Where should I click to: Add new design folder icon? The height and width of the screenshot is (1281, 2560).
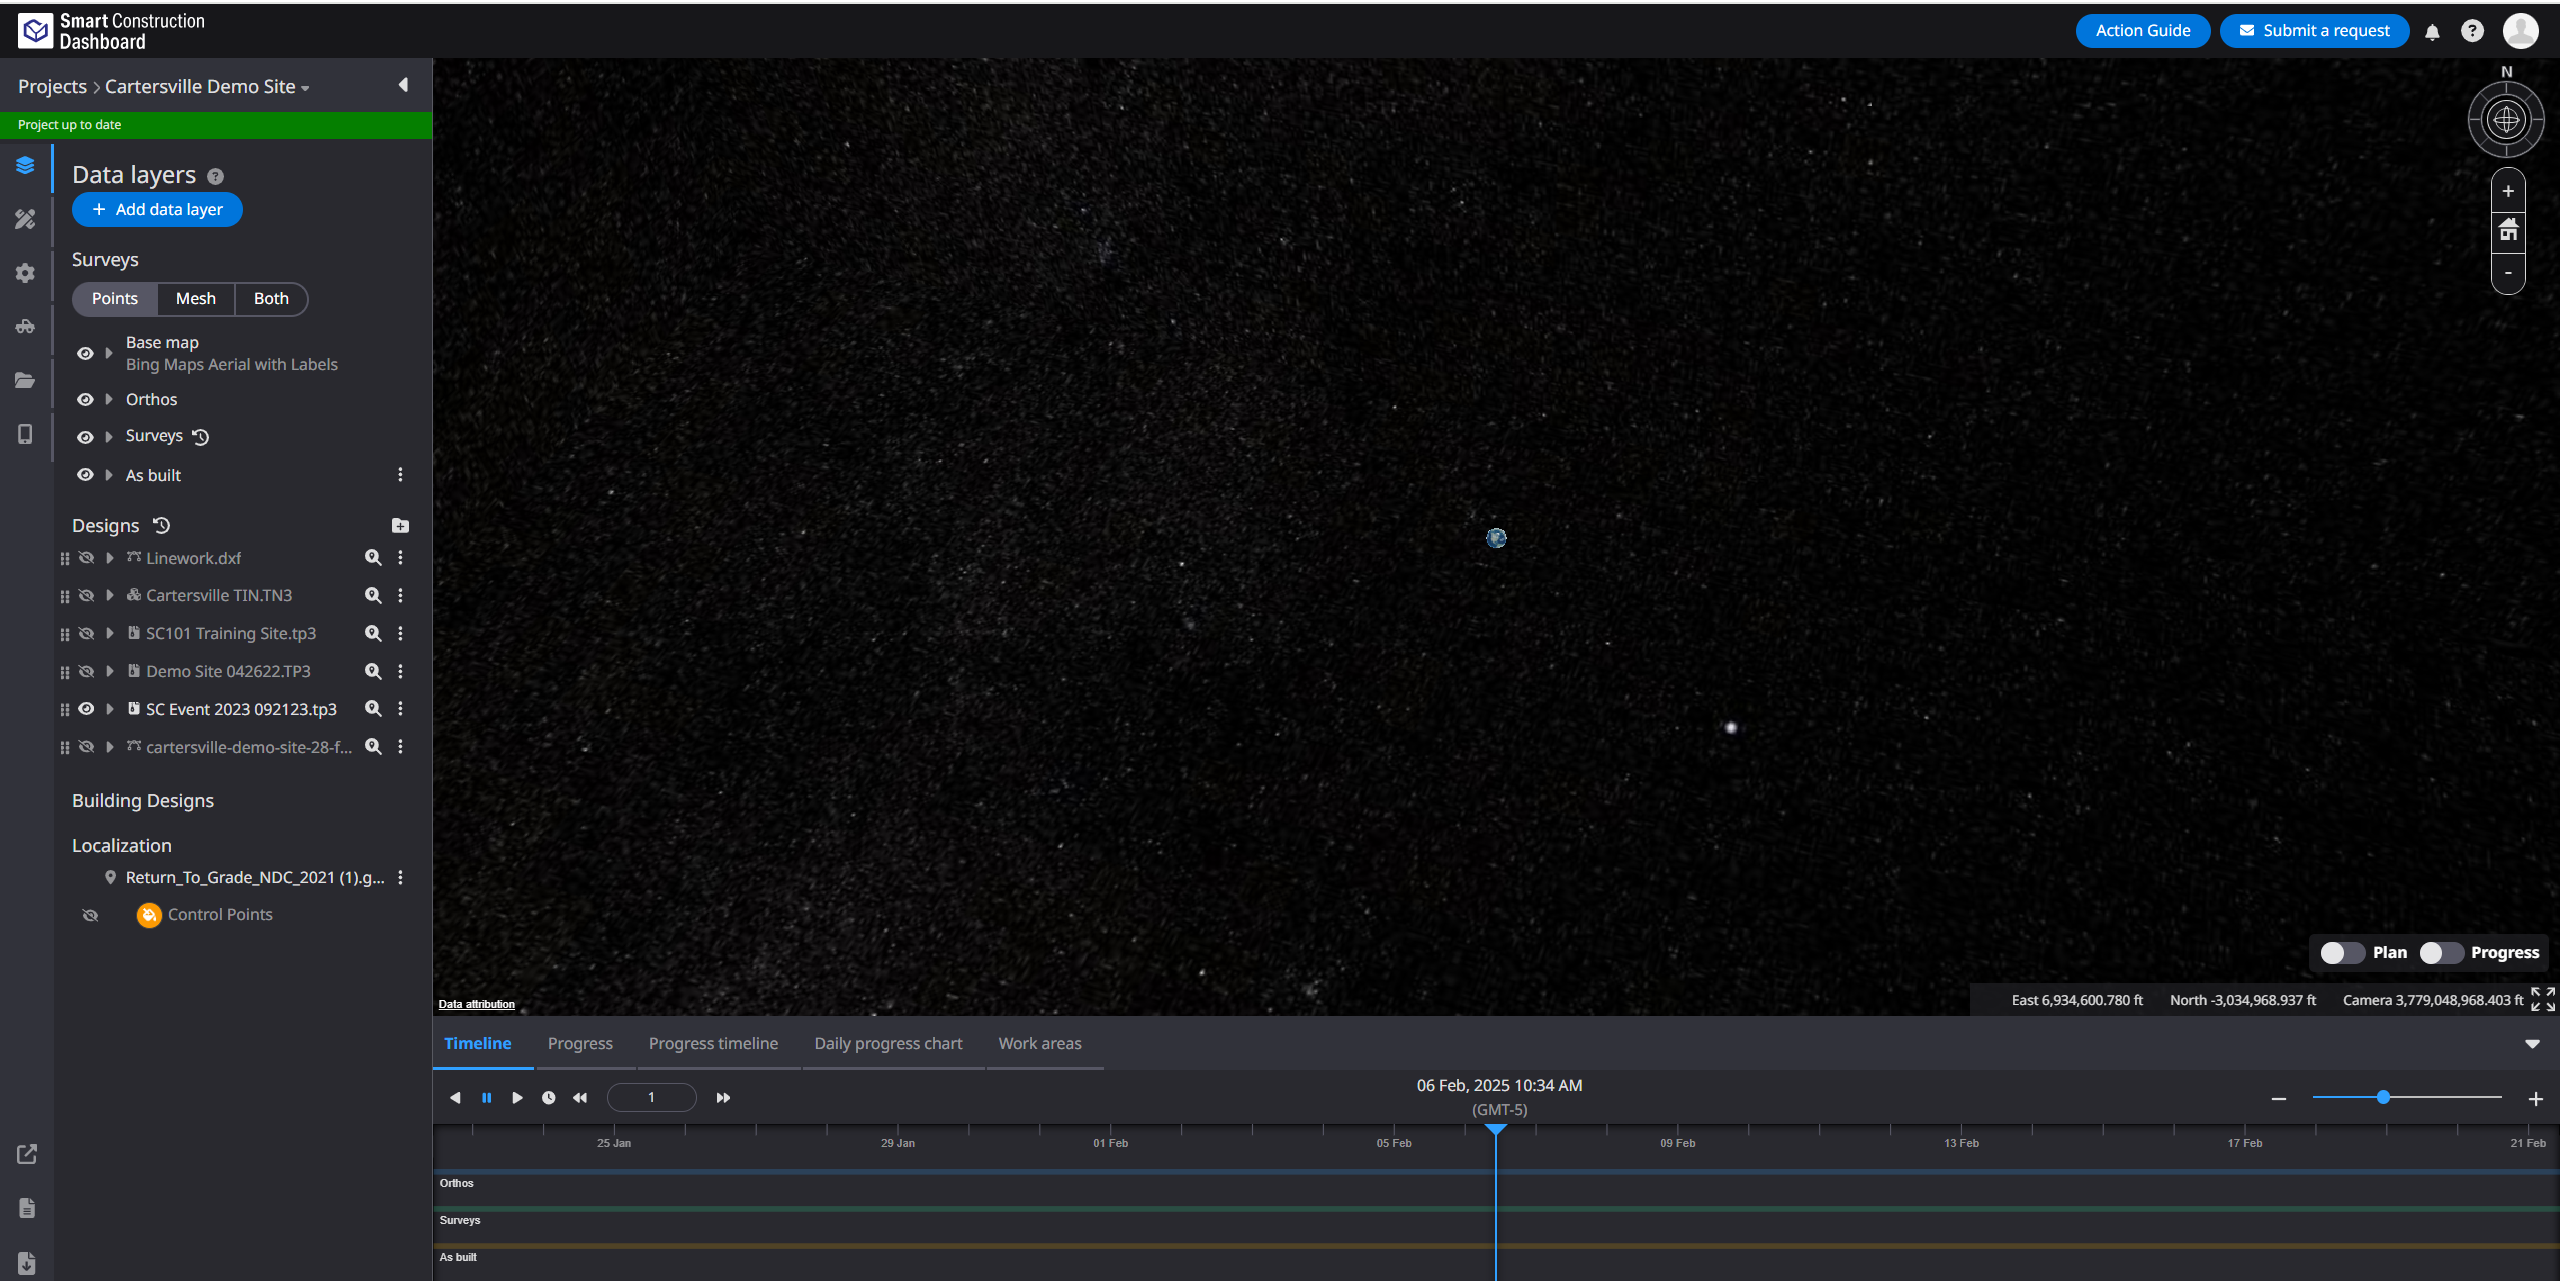[400, 525]
